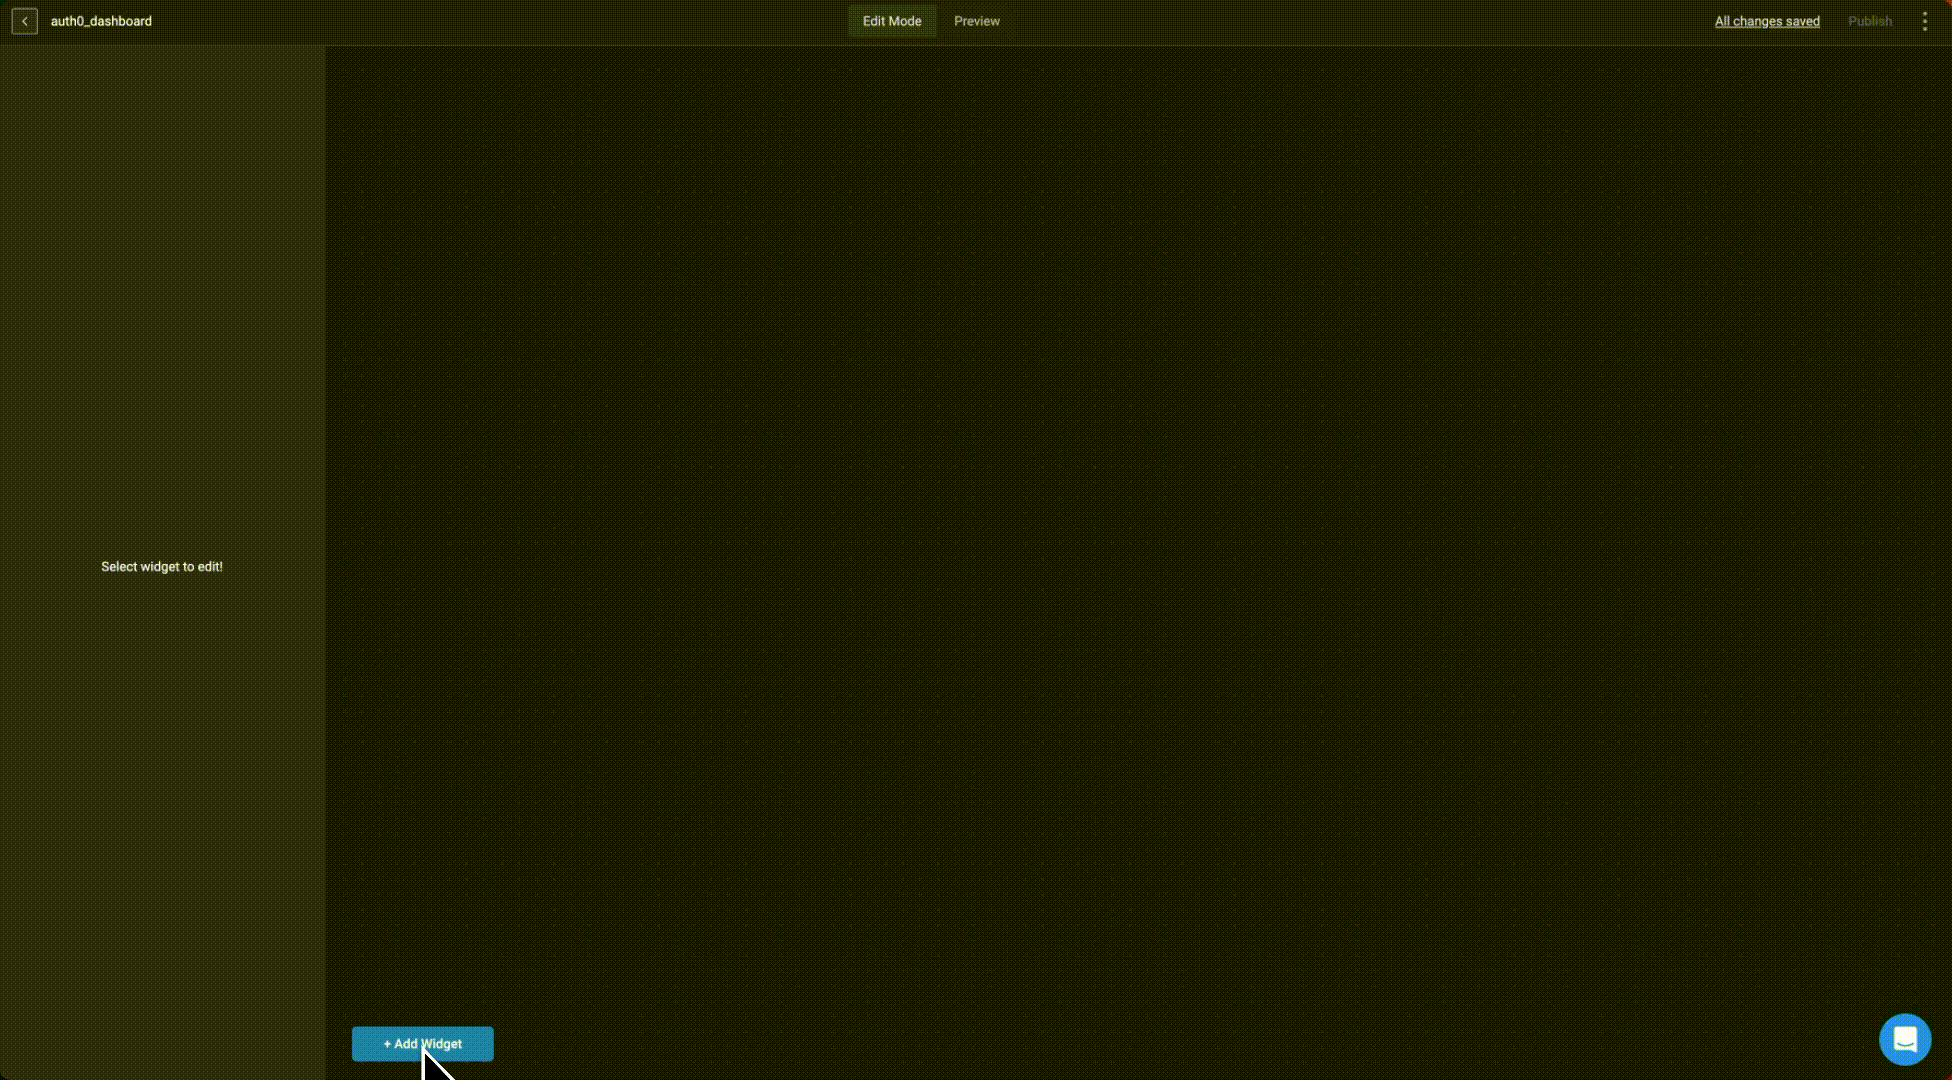Switch to the Edit Mode tab
This screenshot has height=1080, width=1952.
click(x=892, y=21)
